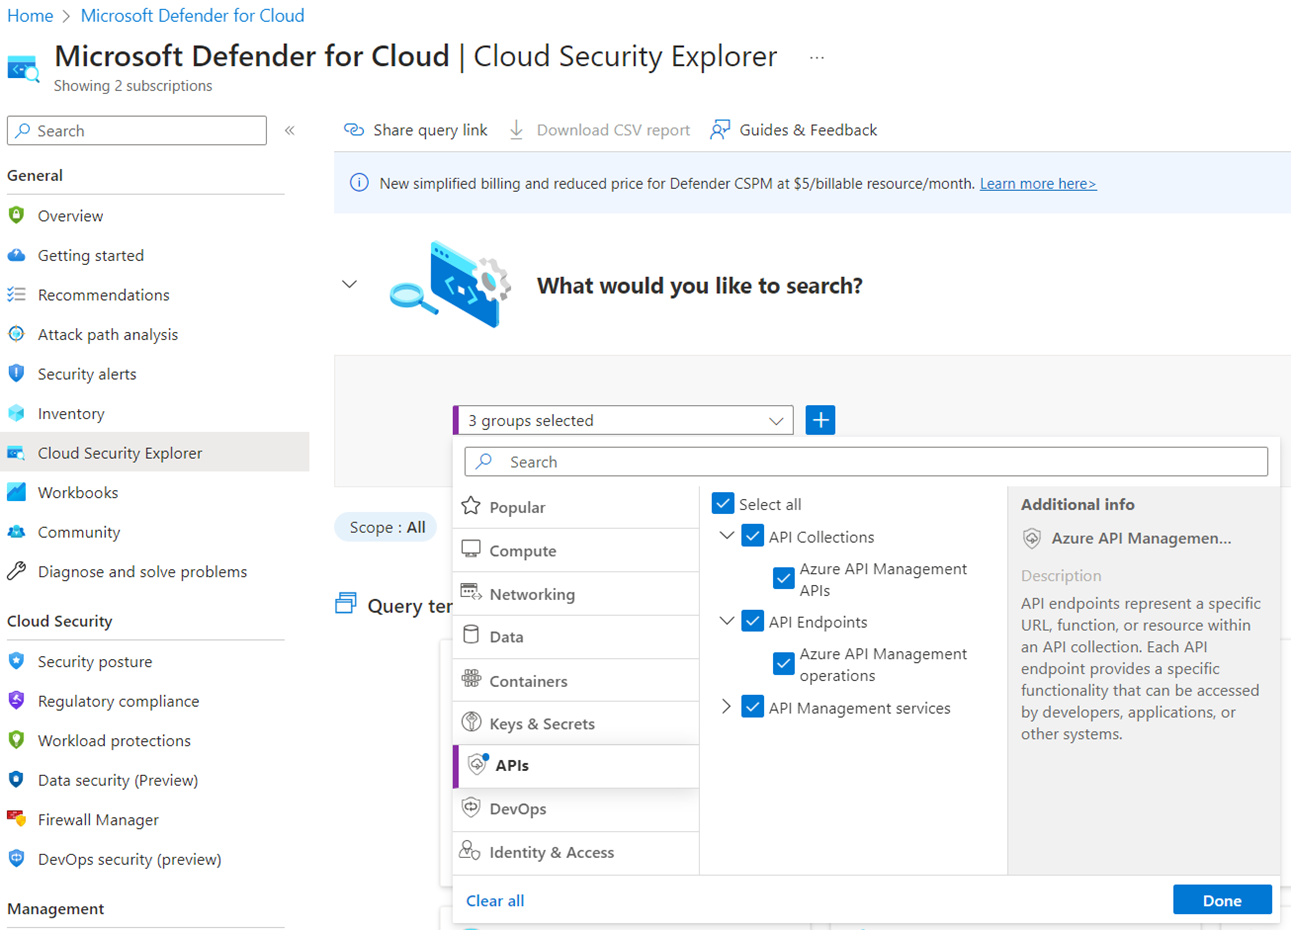
Task: Click the Clear all link
Action: tap(495, 900)
